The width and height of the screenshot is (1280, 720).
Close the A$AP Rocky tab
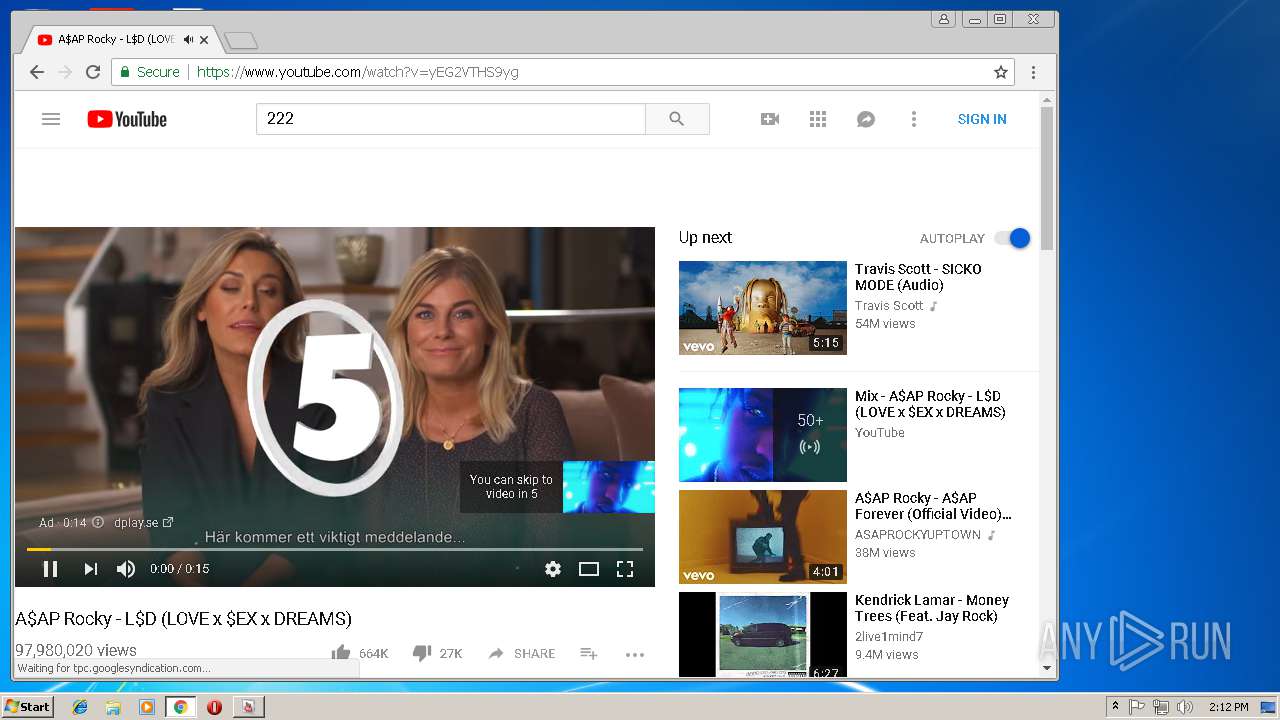(204, 40)
